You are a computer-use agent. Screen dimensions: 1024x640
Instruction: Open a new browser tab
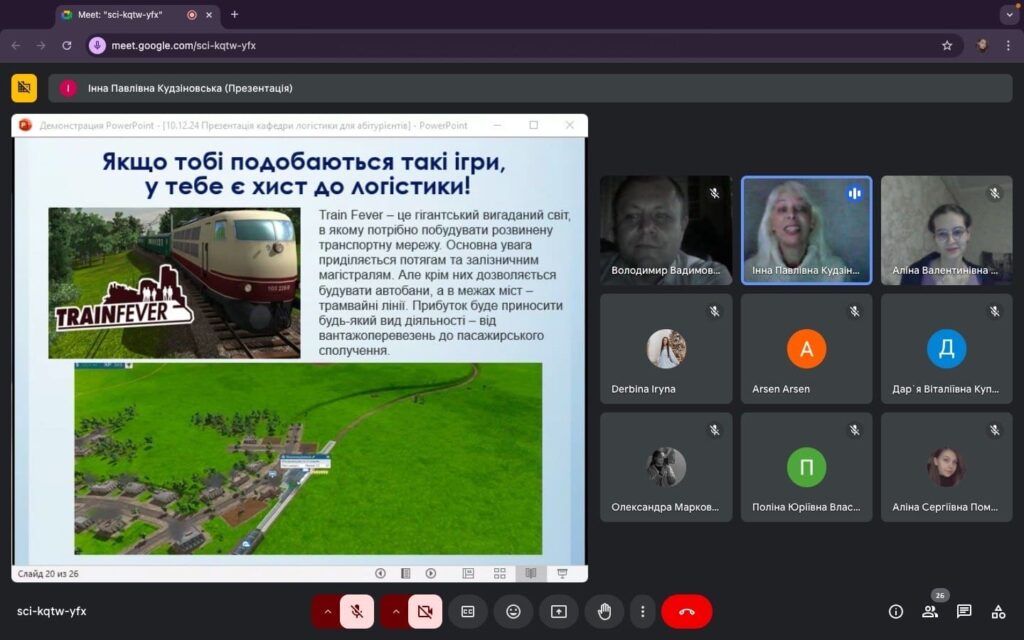pos(234,14)
